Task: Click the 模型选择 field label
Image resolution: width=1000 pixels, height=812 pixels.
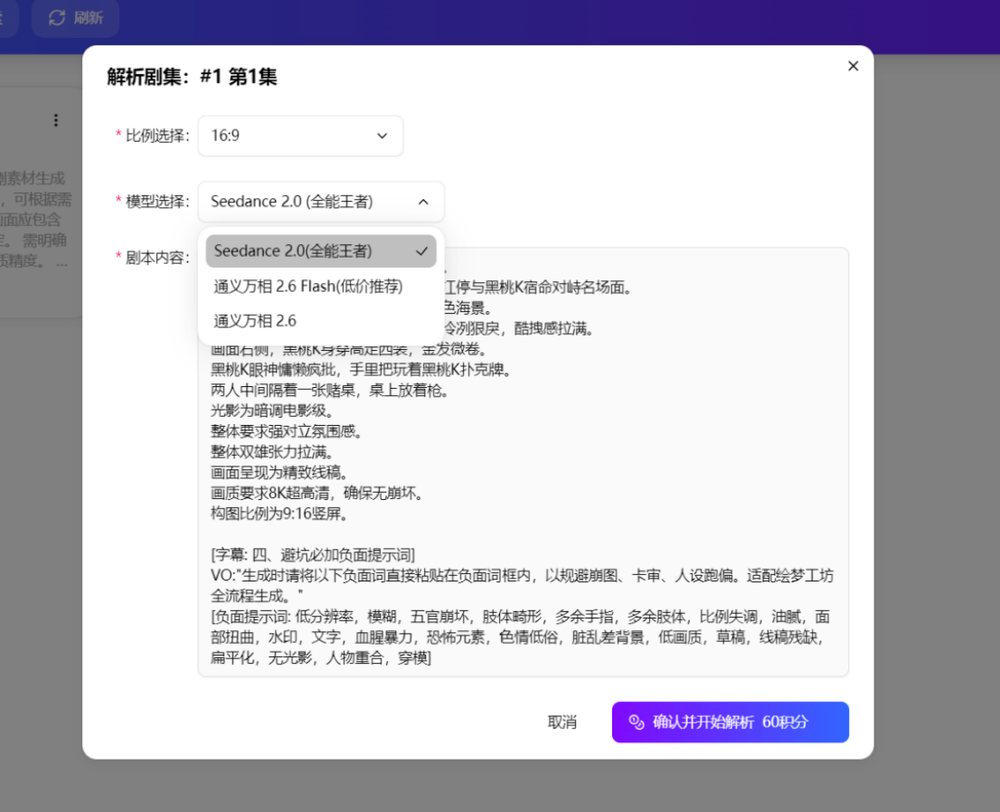Action: pyautogui.click(x=157, y=202)
